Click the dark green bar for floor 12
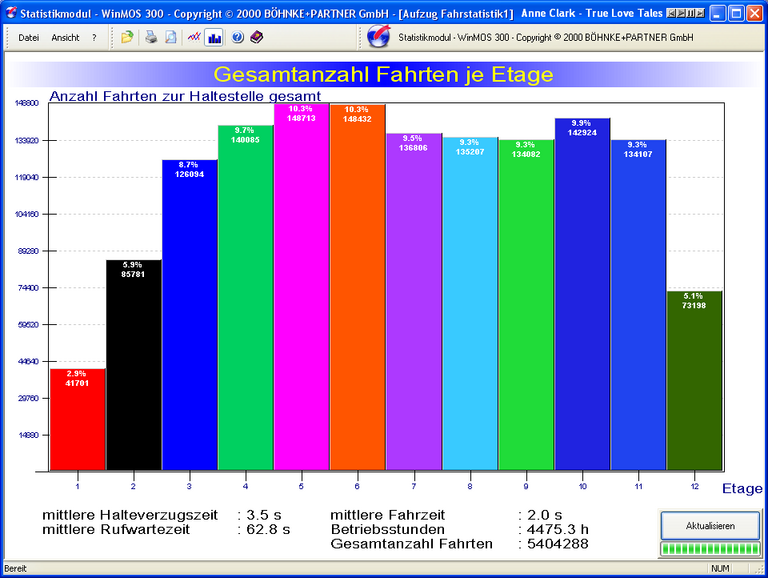Screen dimensions: 768x578 click(694, 380)
